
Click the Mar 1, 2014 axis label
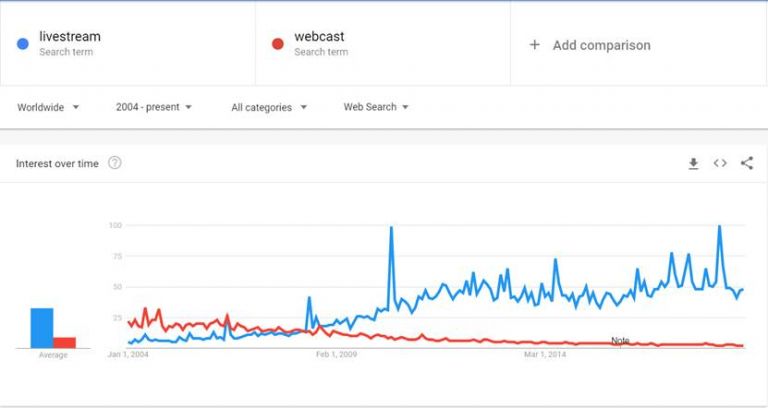point(545,354)
